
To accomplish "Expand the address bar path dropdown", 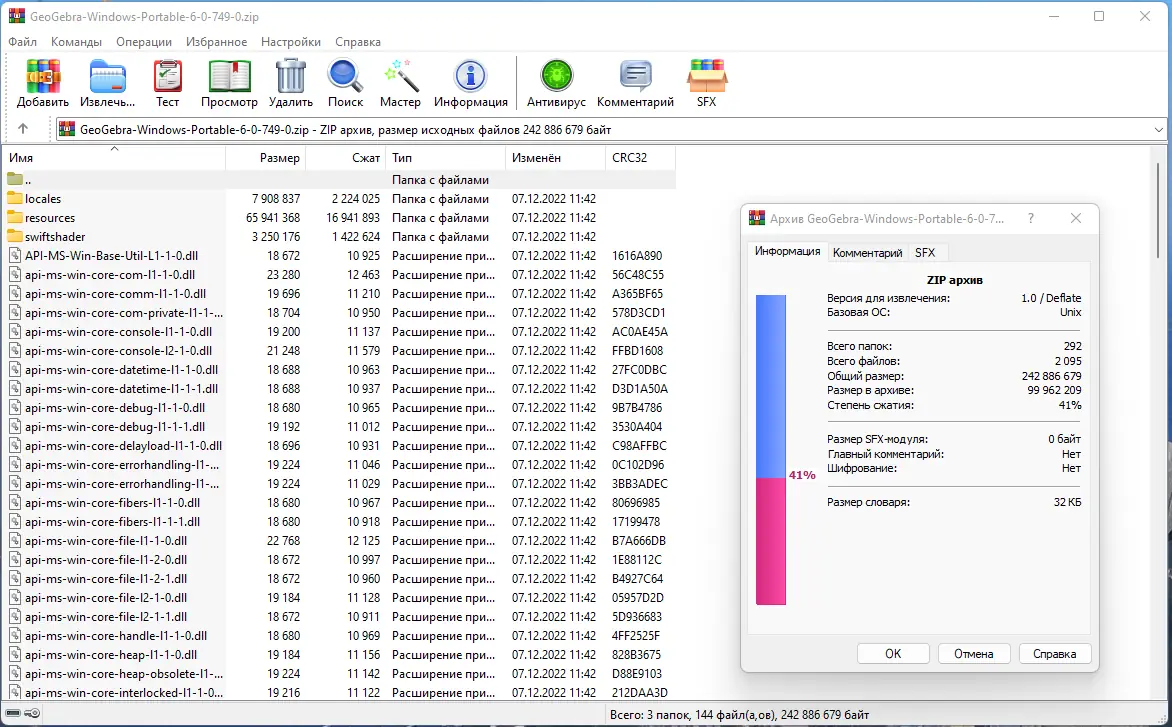I will (x=1158, y=130).
